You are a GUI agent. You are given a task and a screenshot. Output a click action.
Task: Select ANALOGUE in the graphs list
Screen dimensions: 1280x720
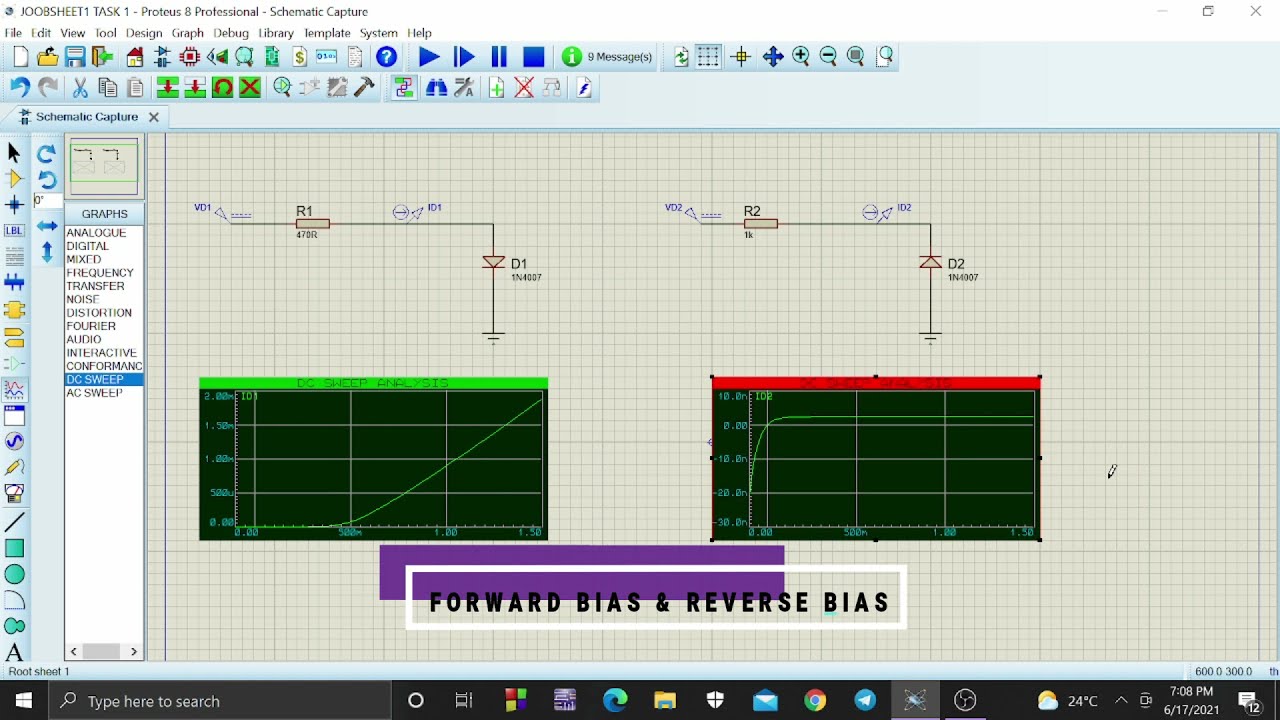click(x=96, y=233)
